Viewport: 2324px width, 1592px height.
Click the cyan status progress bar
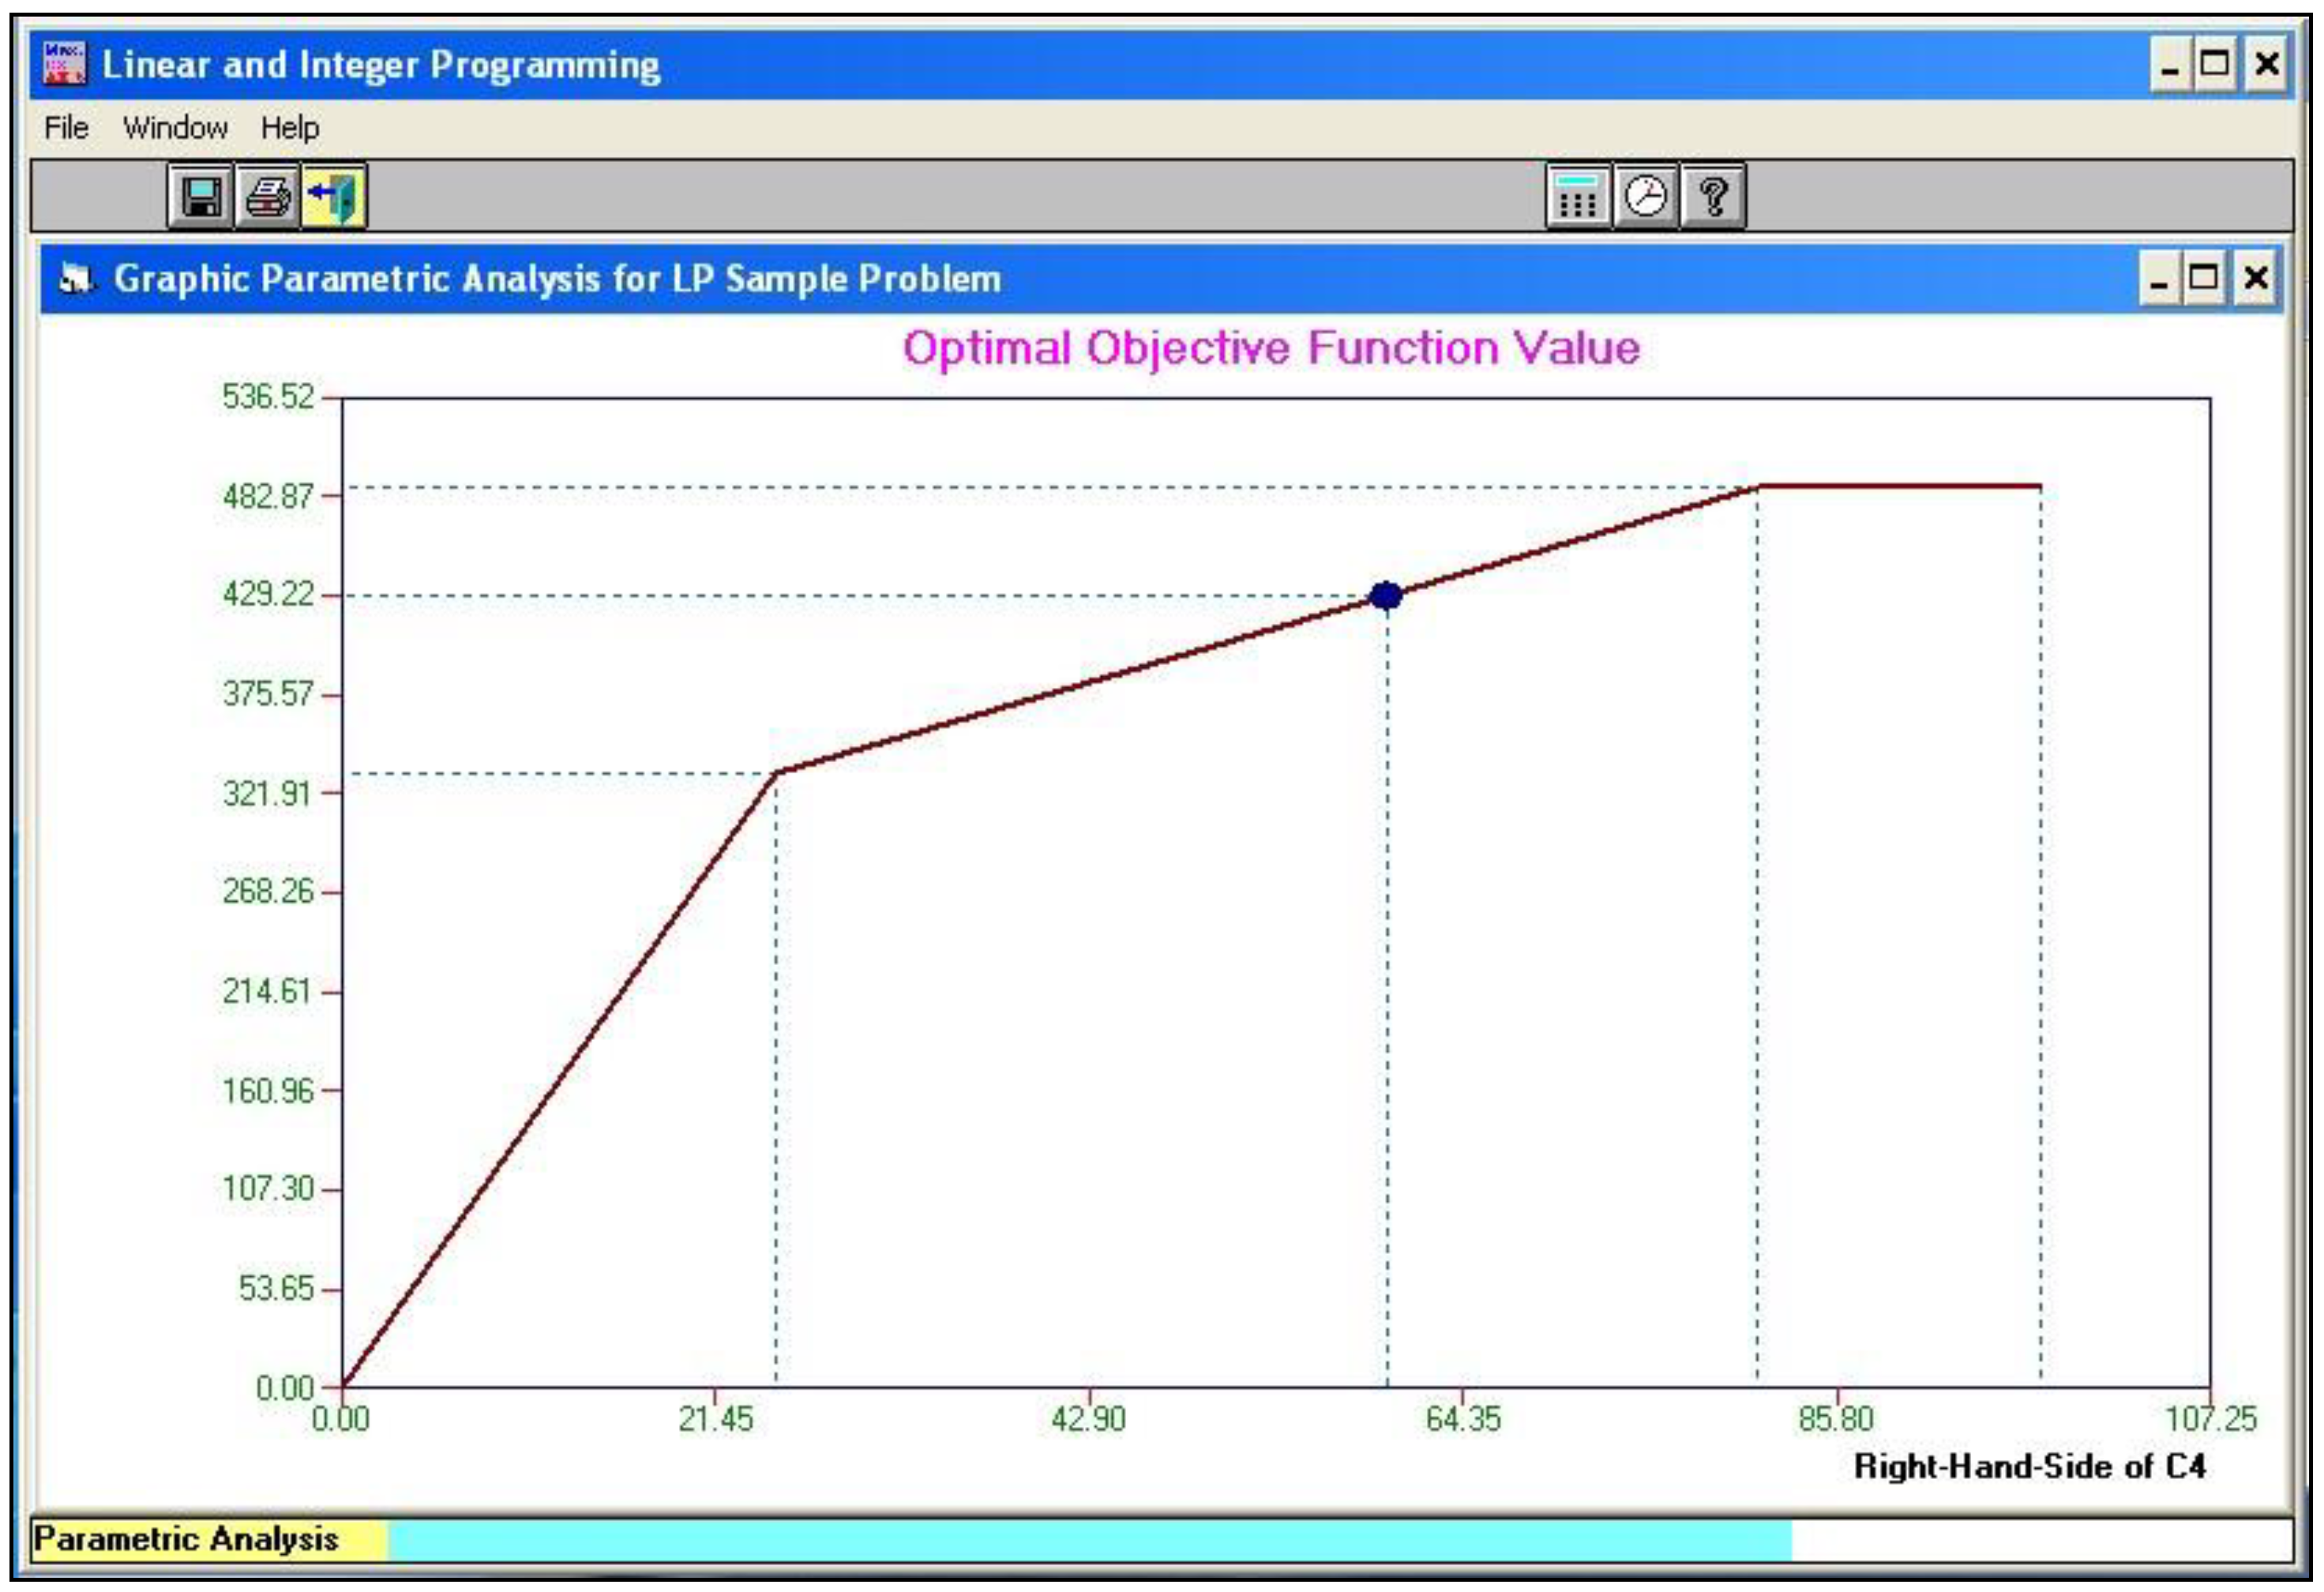click(1088, 1539)
